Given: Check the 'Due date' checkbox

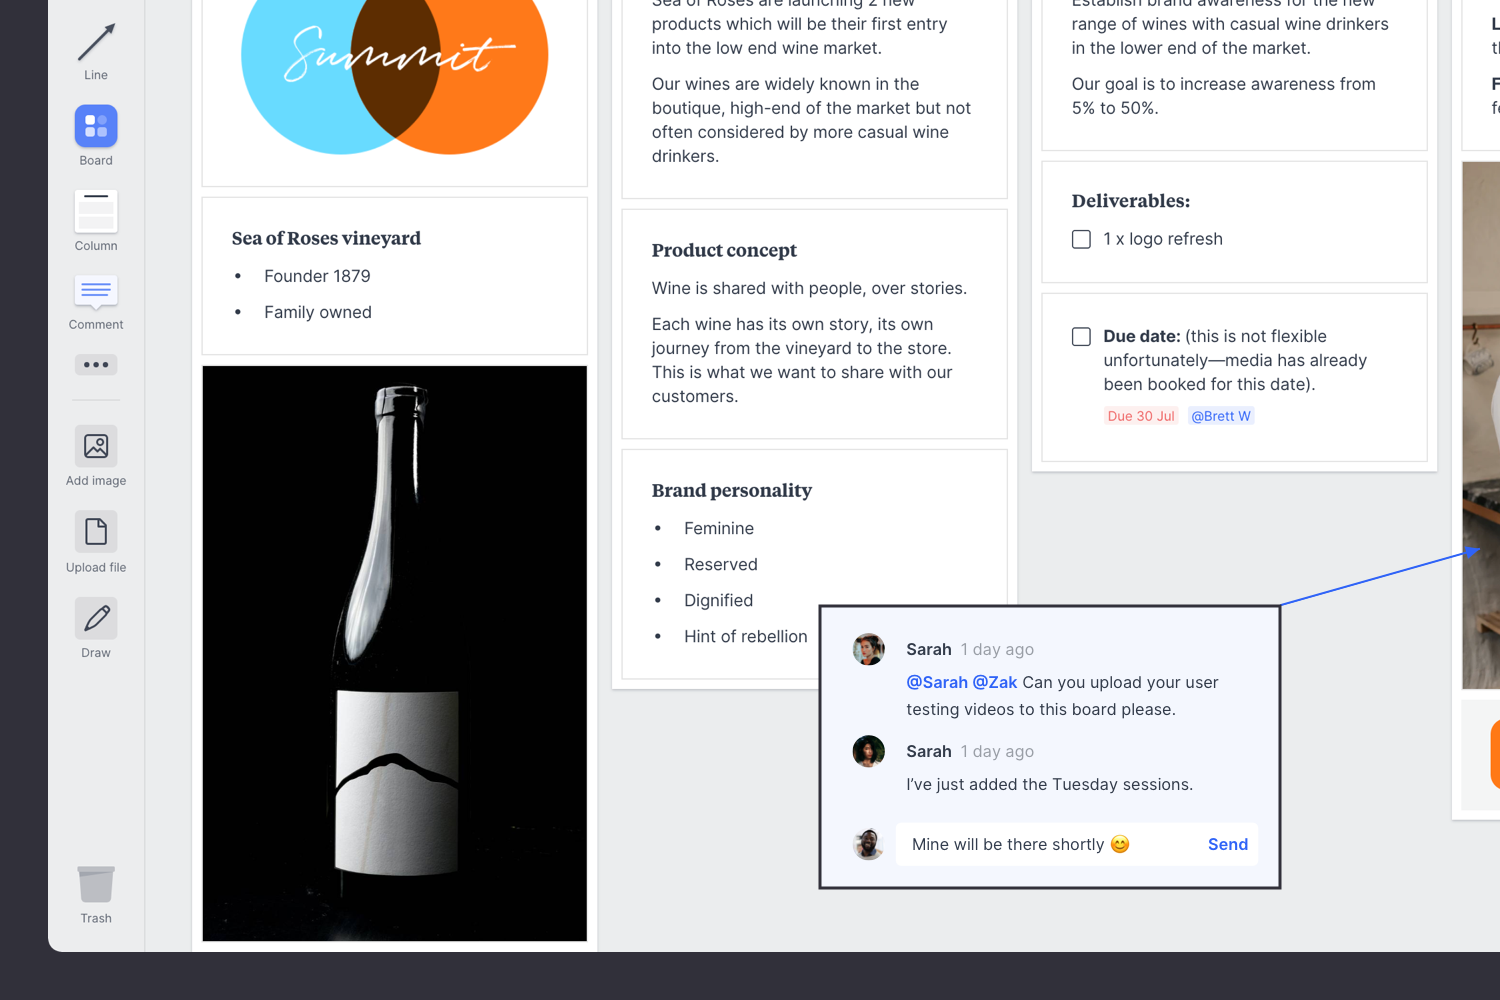Looking at the screenshot, I should (1081, 337).
